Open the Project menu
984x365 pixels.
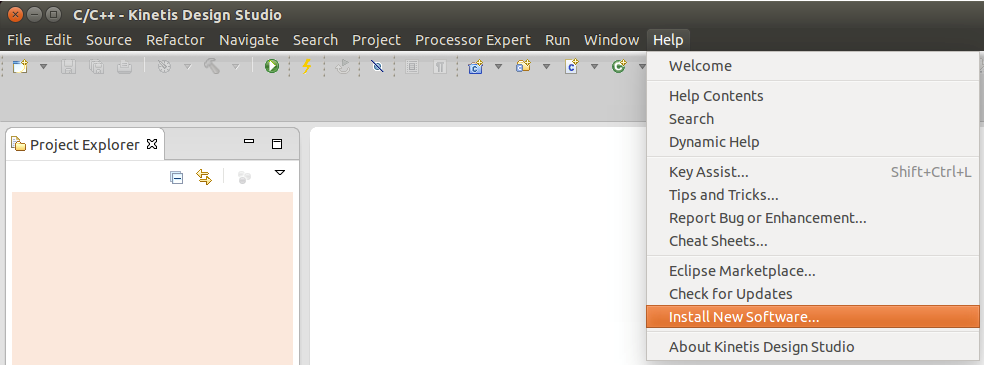[376, 40]
